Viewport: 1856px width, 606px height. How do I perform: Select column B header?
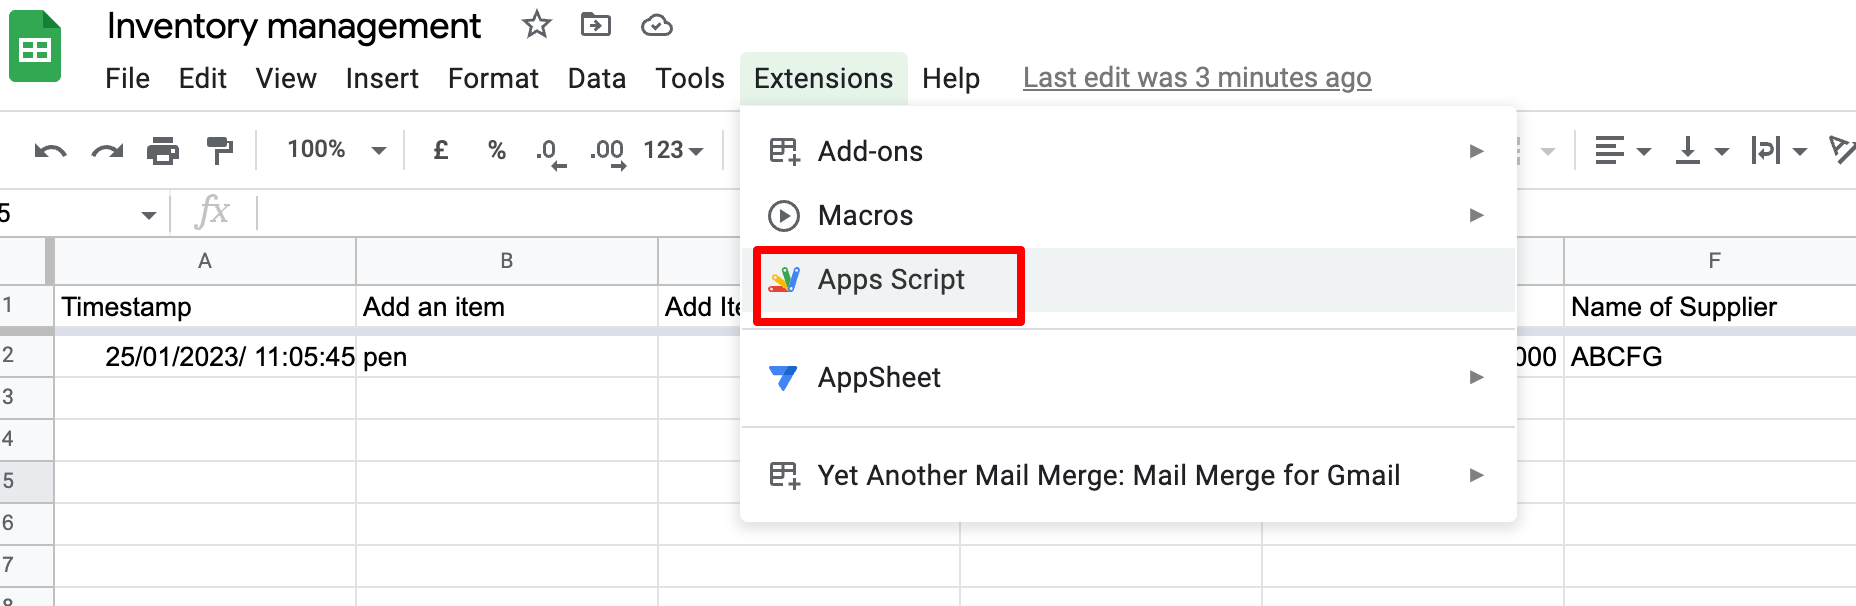(x=507, y=261)
